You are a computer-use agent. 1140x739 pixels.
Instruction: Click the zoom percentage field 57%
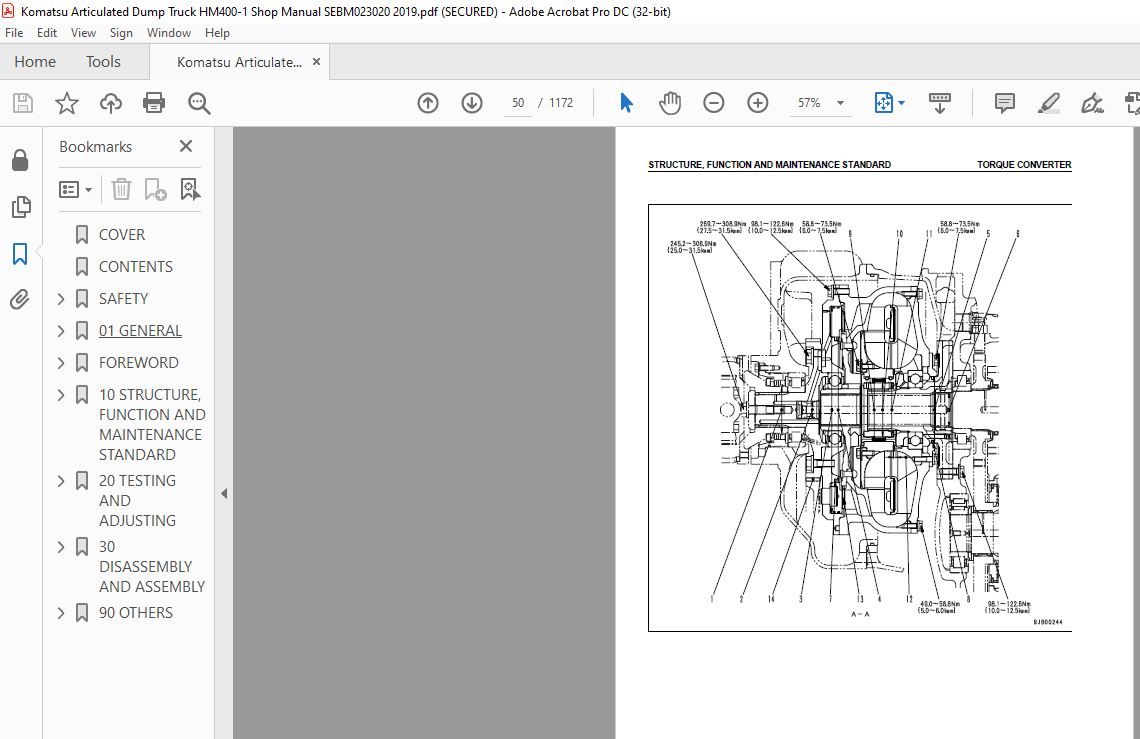click(x=809, y=103)
